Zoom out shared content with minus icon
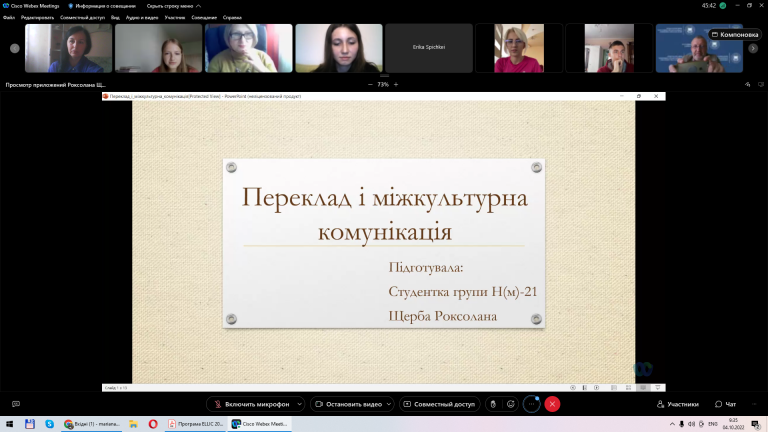This screenshot has height=432, width=768. pos(370,85)
